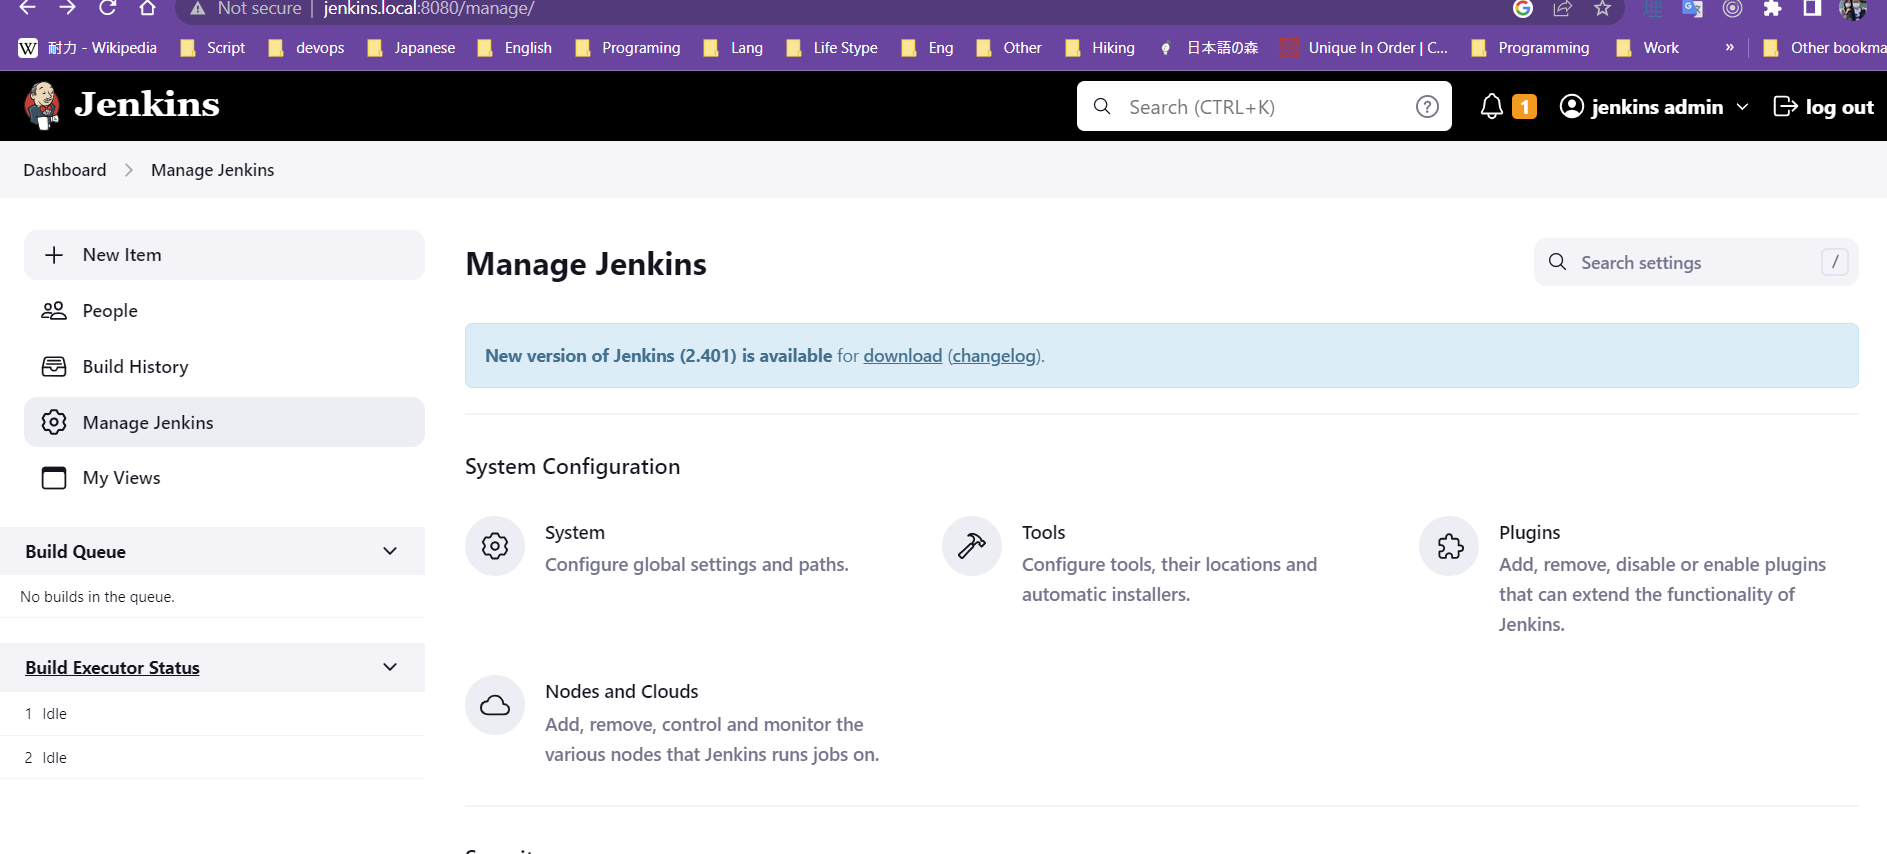Show more bookmarks overflow chevron
The height and width of the screenshot is (854, 1887).
tap(1729, 47)
